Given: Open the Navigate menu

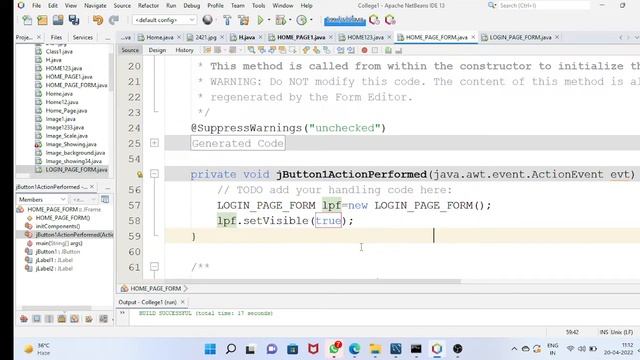Looking at the screenshot, I should (x=95, y=6).
